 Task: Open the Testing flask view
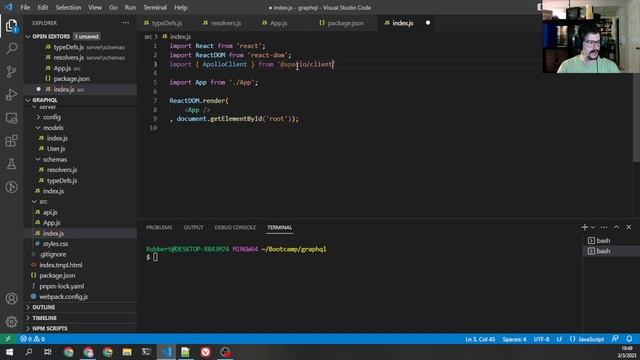click(x=11, y=164)
